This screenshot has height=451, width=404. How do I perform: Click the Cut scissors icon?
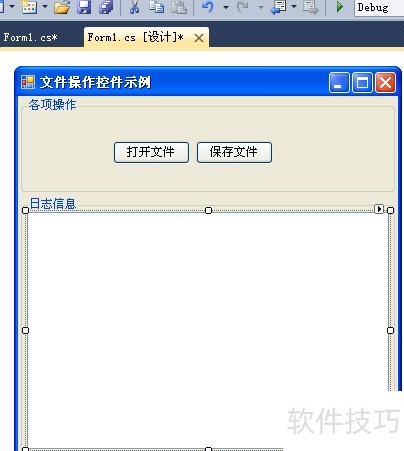(134, 7)
